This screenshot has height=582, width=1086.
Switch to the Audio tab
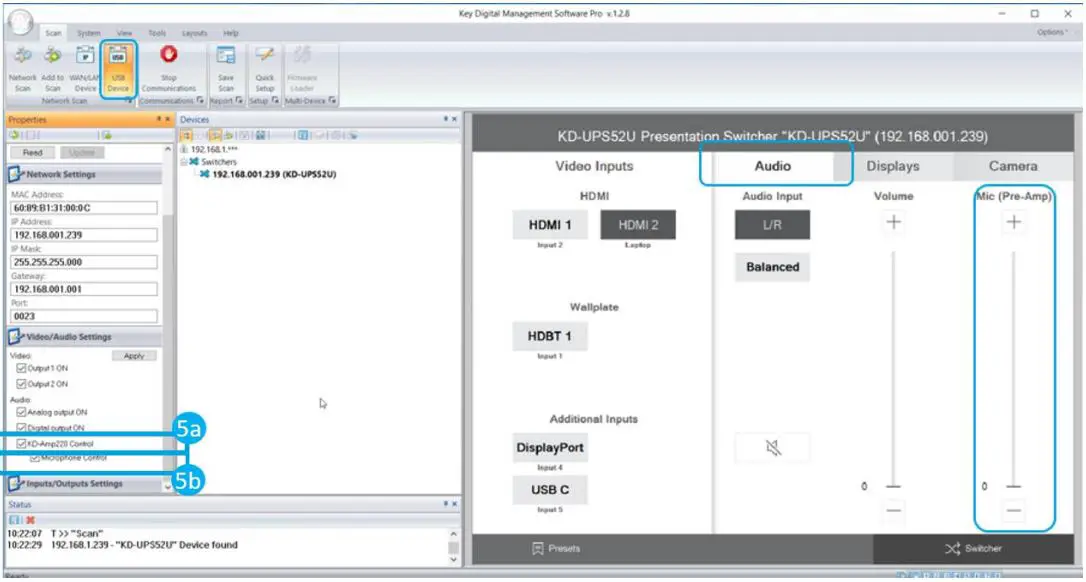click(773, 166)
